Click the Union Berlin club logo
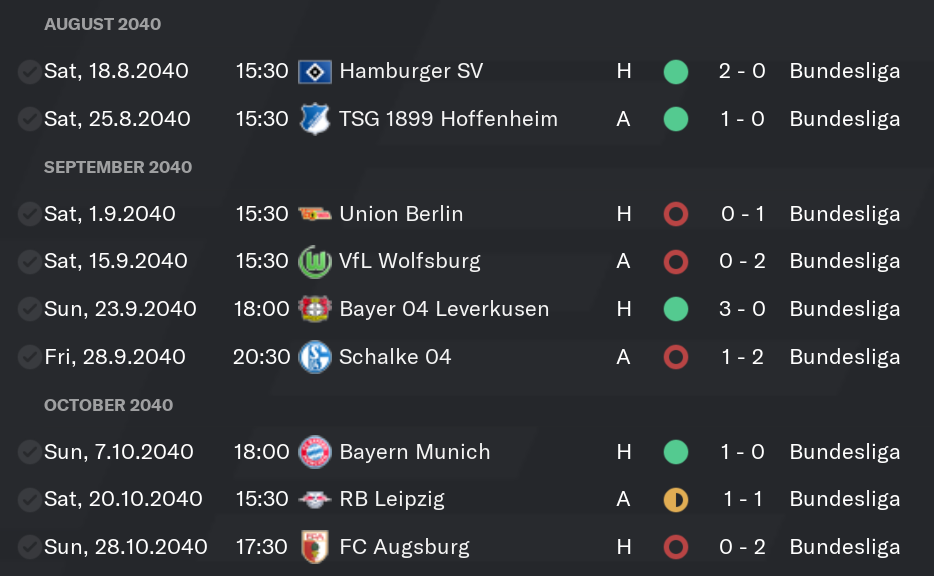This screenshot has height=576, width=934. [315, 214]
